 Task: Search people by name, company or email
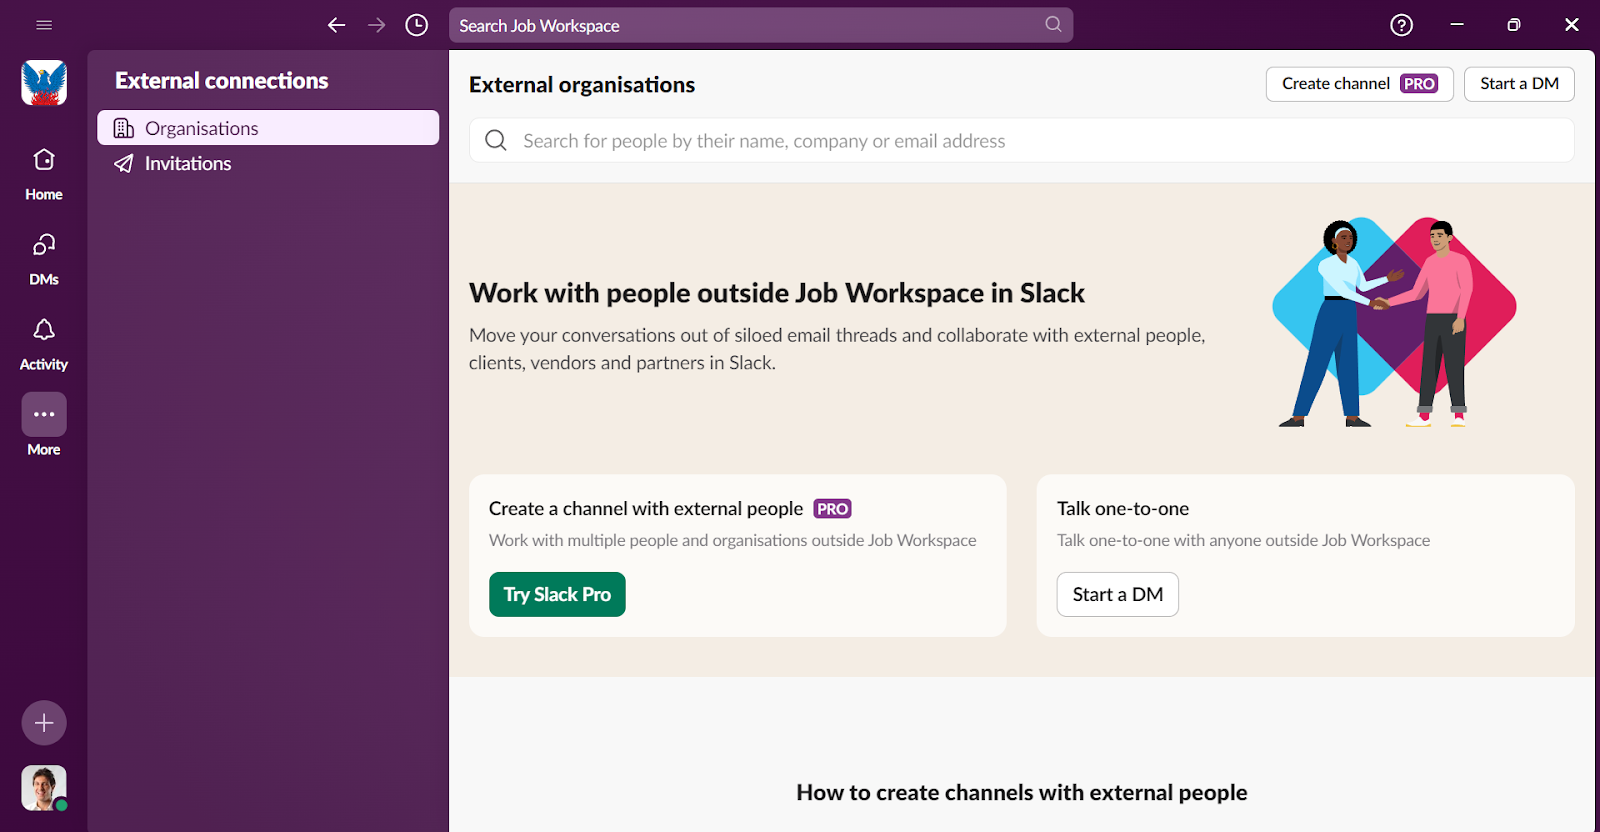pos(1021,141)
